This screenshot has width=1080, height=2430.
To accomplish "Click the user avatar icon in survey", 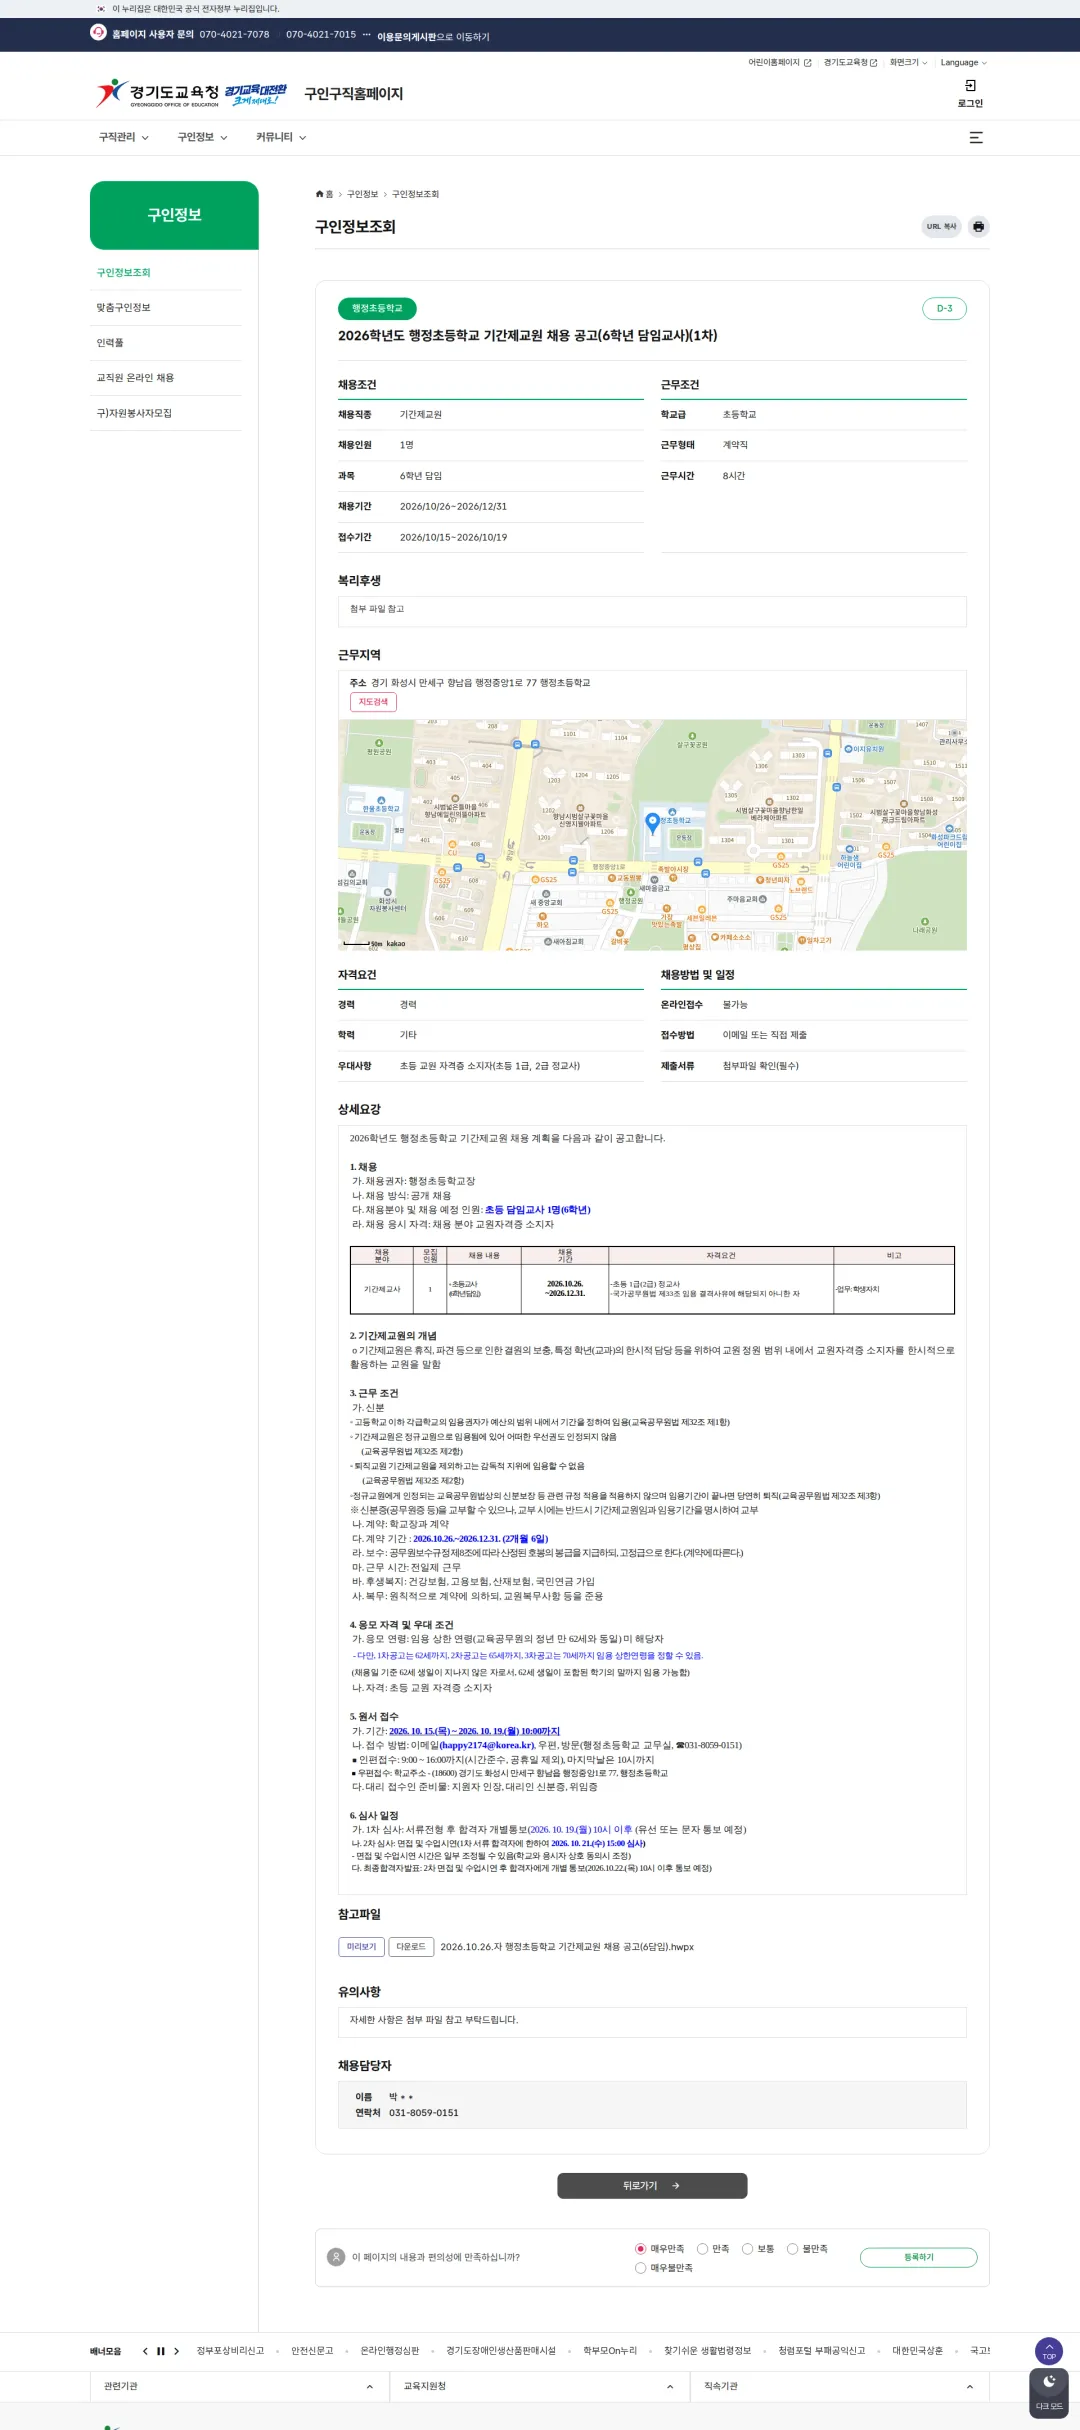I will click(x=336, y=2257).
